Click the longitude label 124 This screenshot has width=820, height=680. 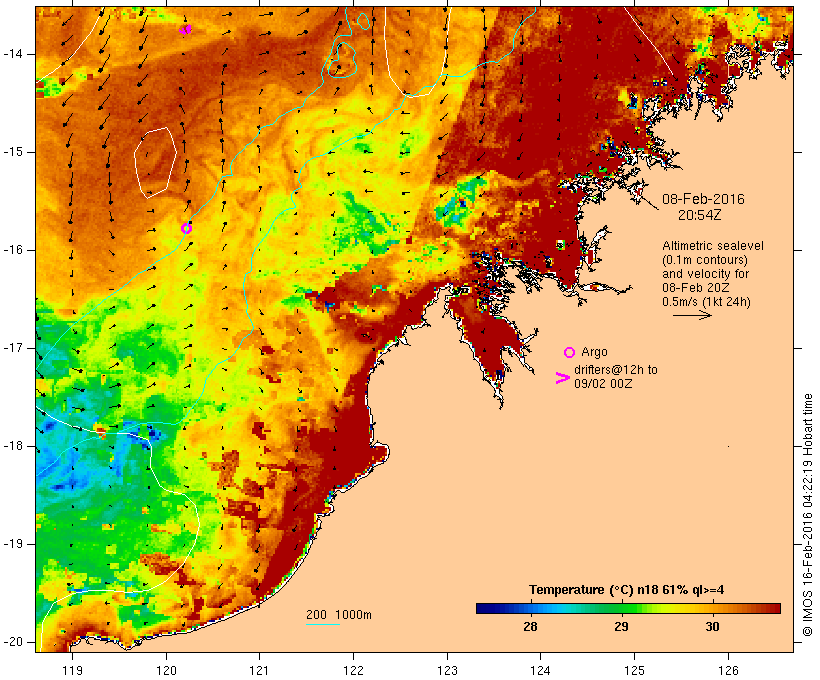pos(541,670)
